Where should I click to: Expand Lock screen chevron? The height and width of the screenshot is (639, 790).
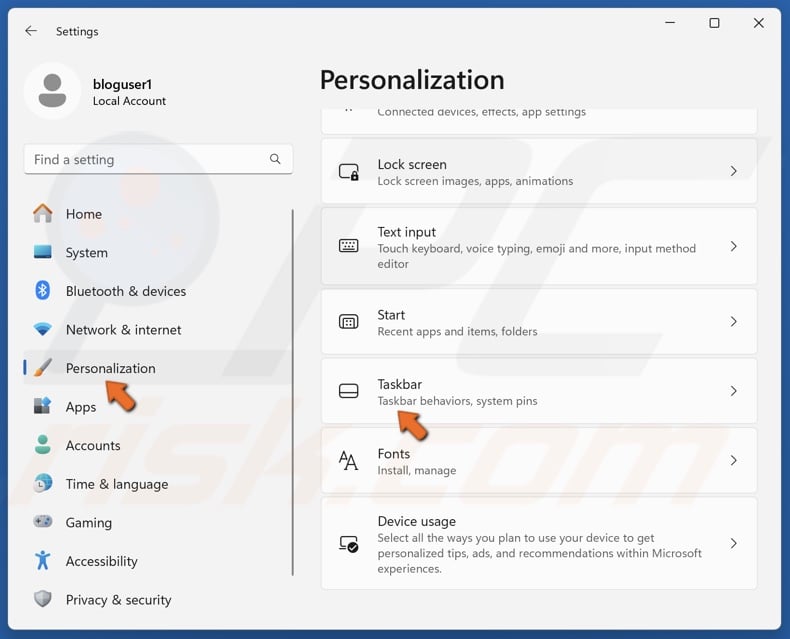tap(734, 171)
